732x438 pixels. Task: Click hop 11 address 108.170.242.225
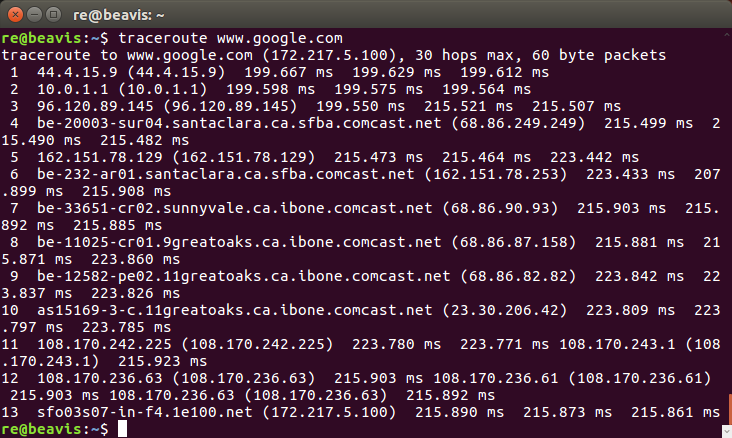click(105, 344)
